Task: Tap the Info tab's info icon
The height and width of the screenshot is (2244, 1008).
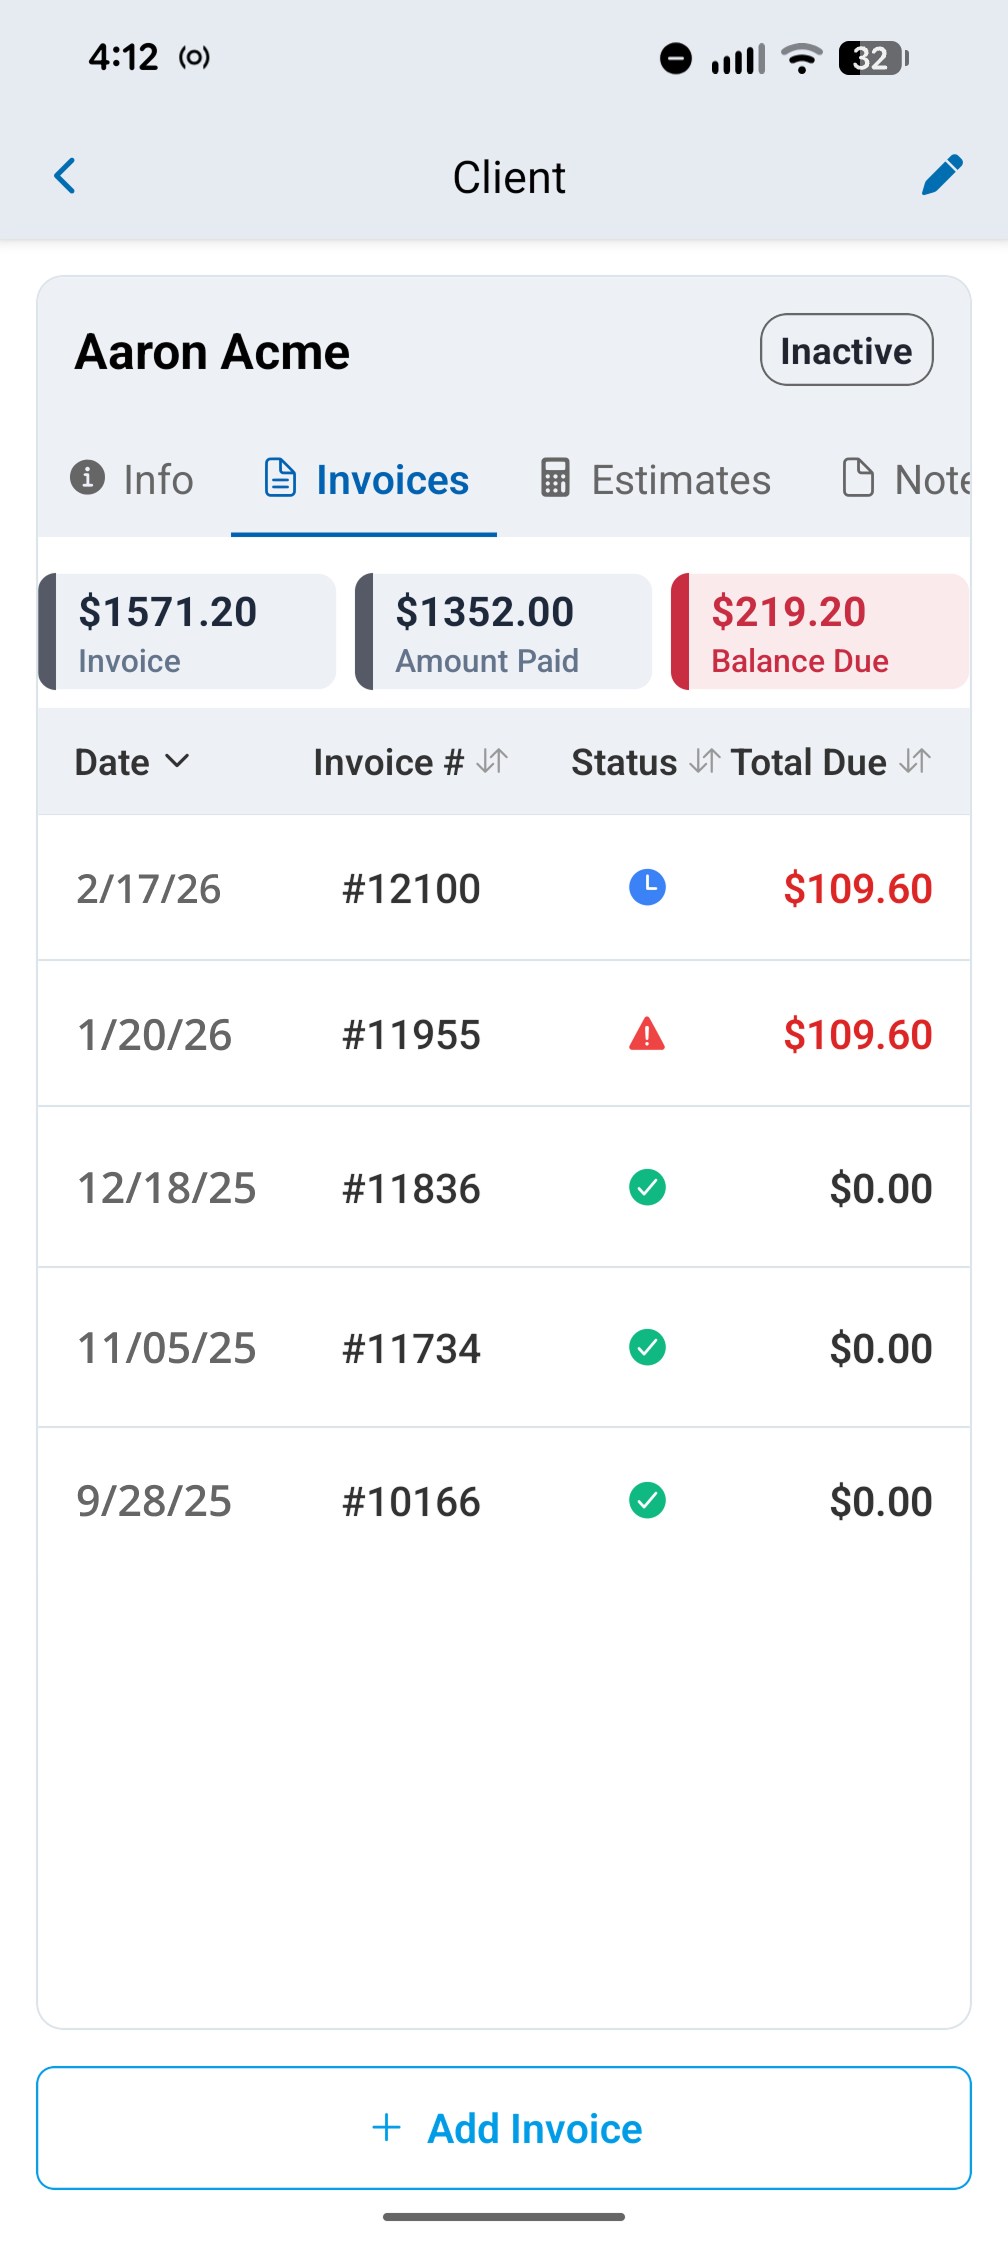Action: pos(88,478)
